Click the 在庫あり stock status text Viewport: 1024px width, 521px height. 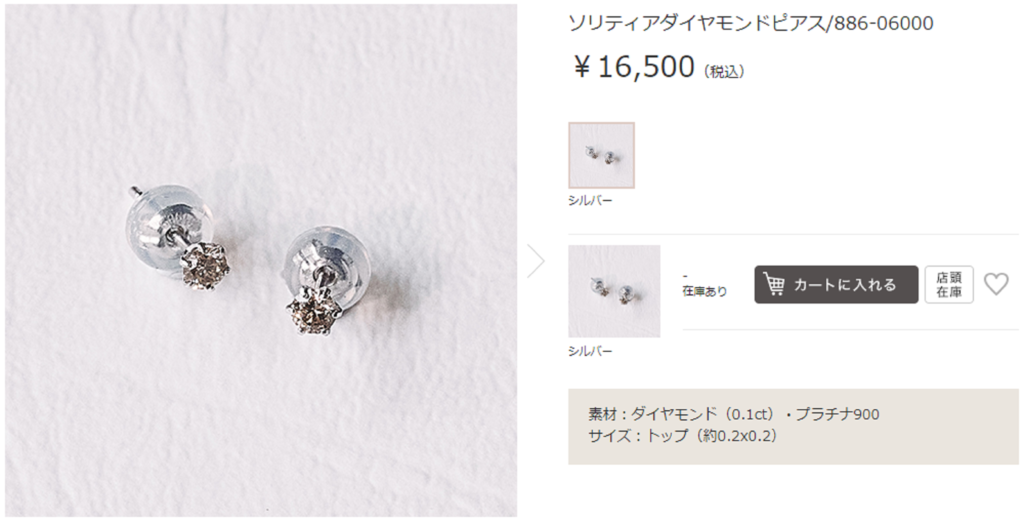coord(705,291)
